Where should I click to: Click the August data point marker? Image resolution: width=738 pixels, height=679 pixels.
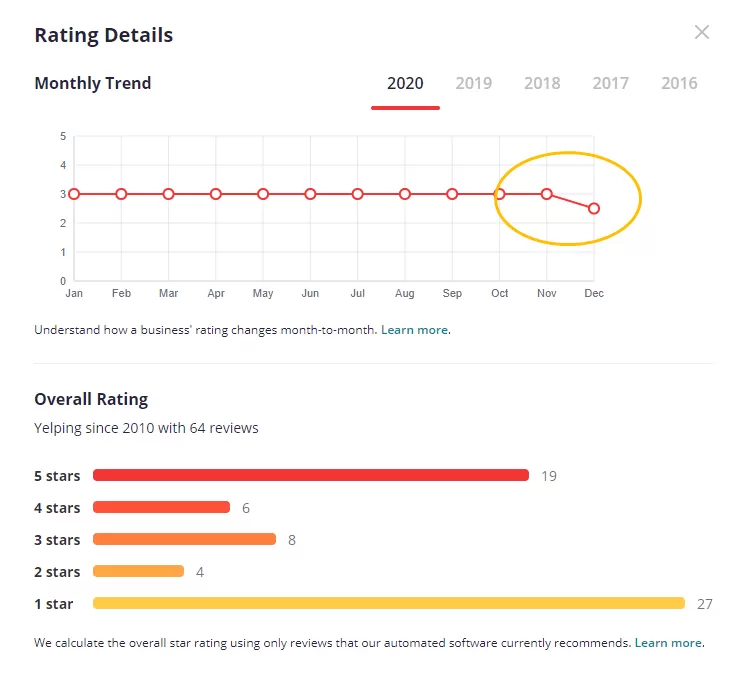[405, 194]
